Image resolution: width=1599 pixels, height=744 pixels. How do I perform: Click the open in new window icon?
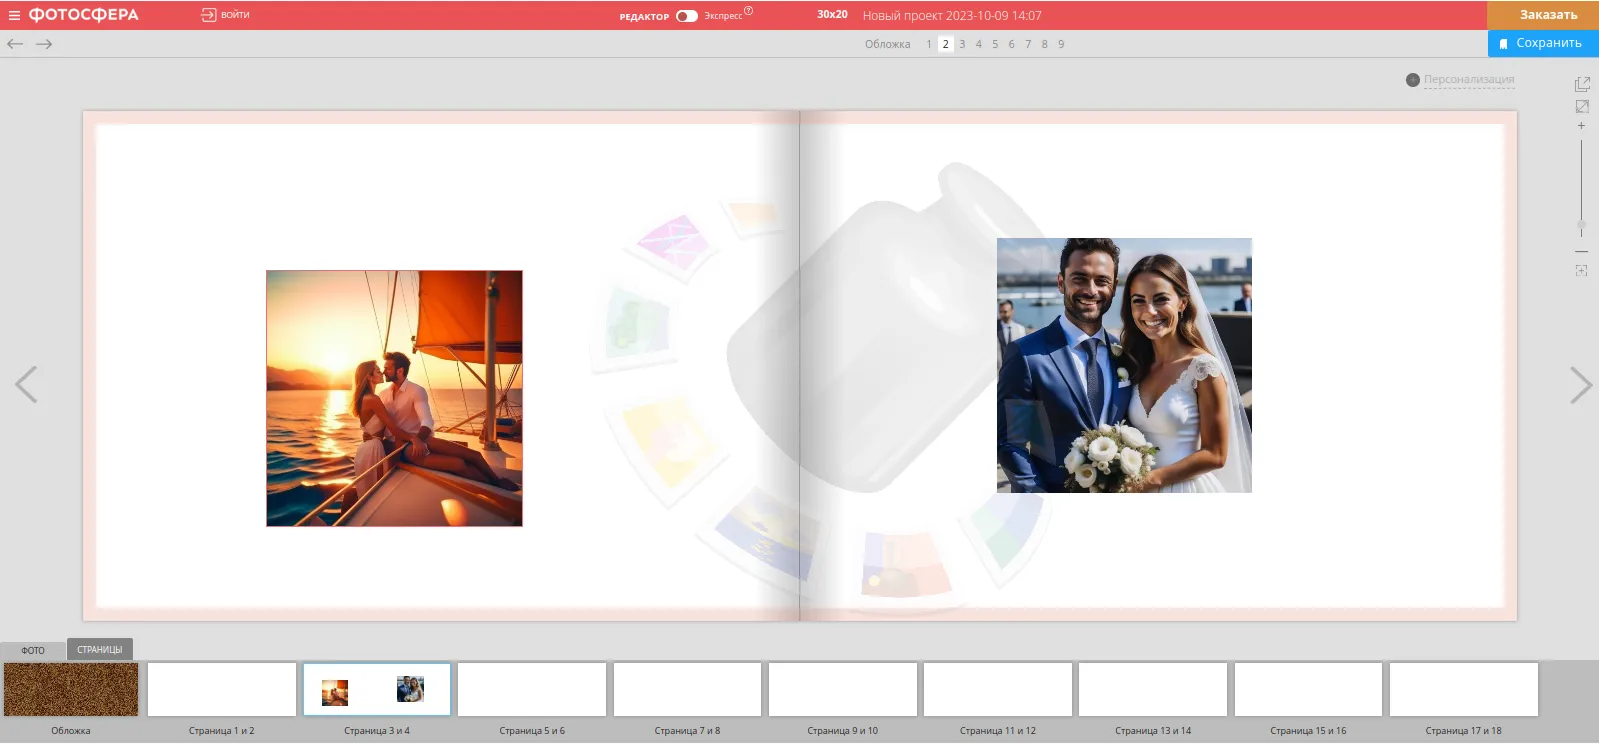1581,85
